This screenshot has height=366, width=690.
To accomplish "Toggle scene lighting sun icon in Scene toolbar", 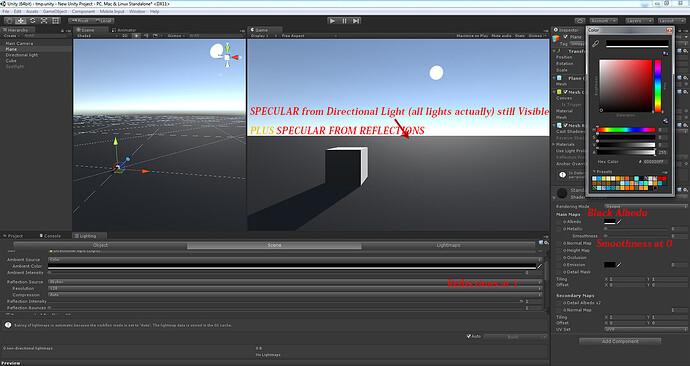I will [136, 36].
